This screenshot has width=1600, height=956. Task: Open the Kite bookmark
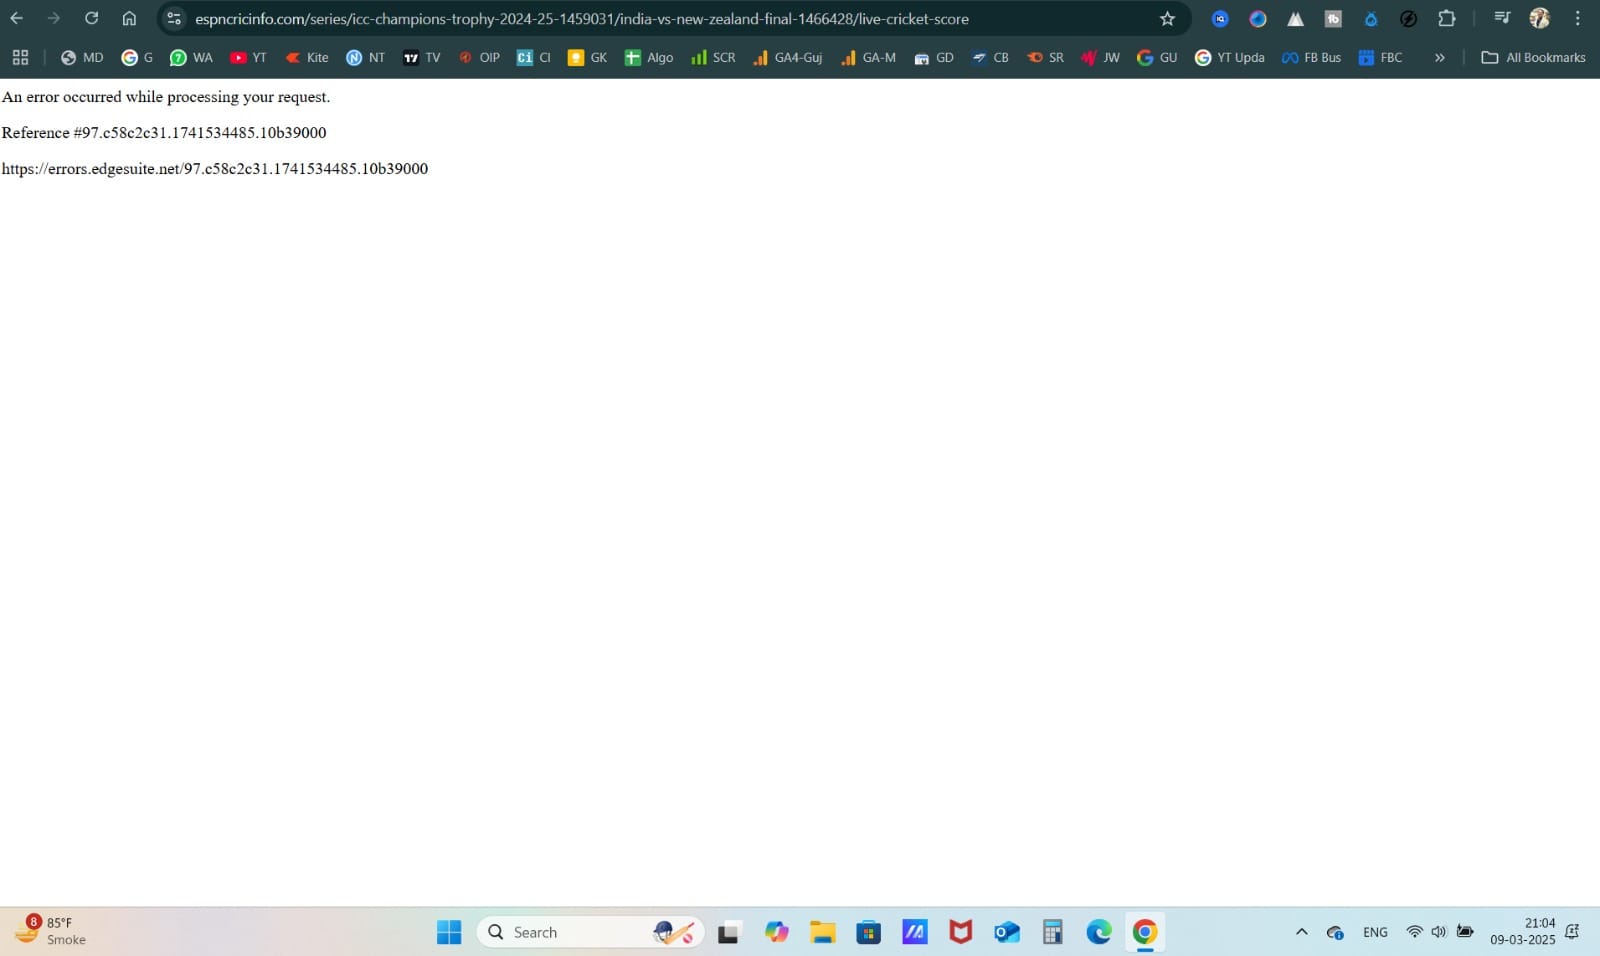[x=307, y=57]
